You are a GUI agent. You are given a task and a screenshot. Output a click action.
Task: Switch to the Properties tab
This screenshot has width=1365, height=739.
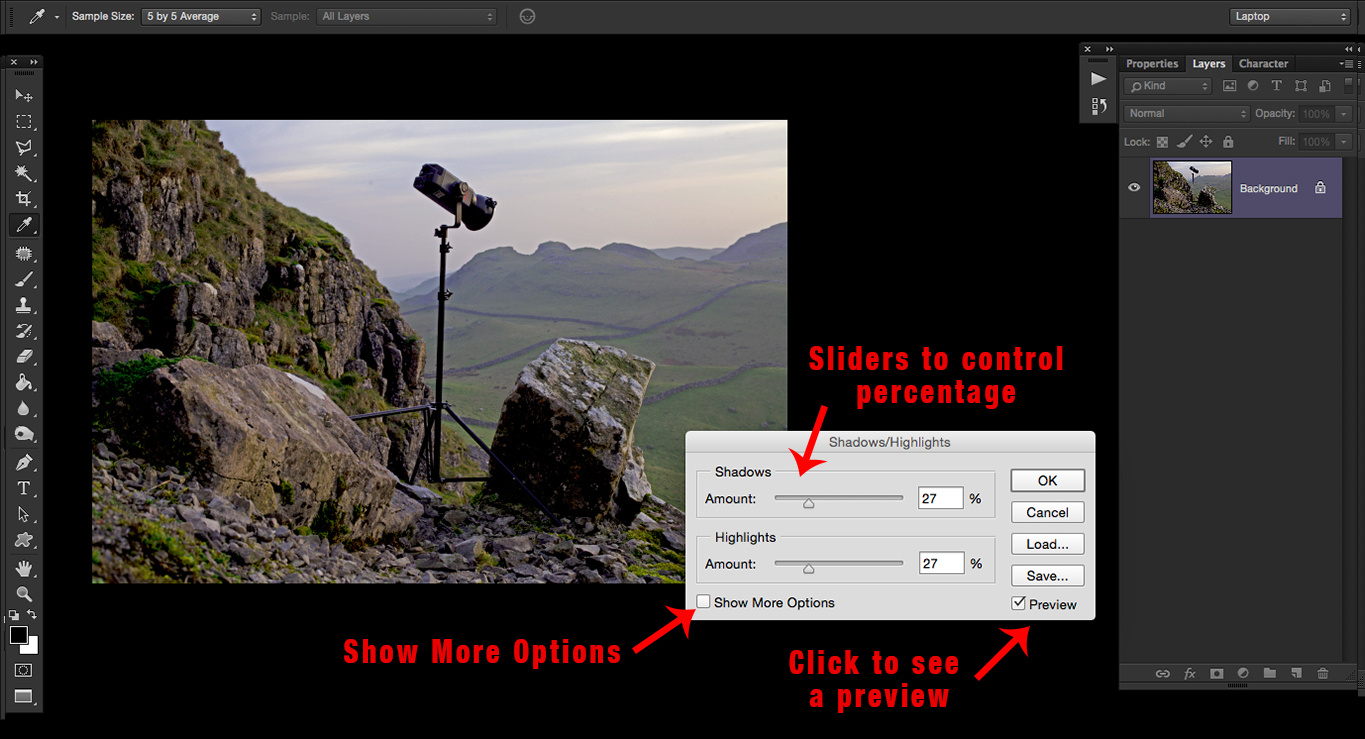tap(1152, 64)
